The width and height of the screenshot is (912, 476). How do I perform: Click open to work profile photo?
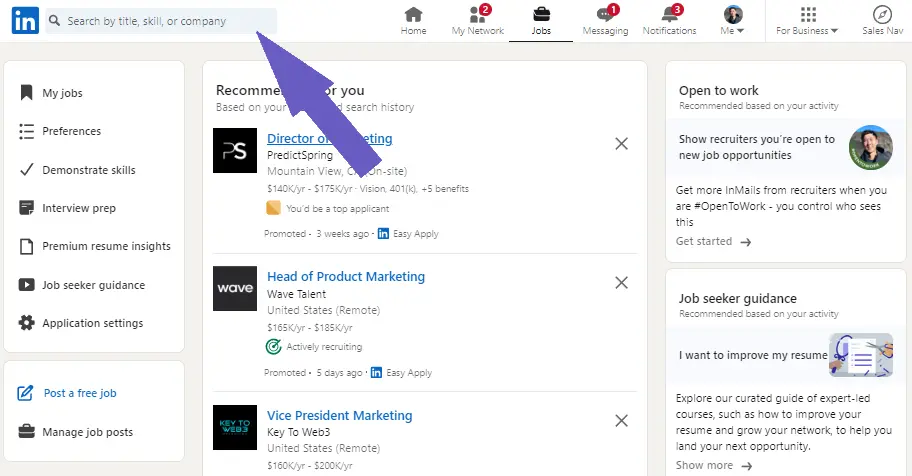point(870,147)
